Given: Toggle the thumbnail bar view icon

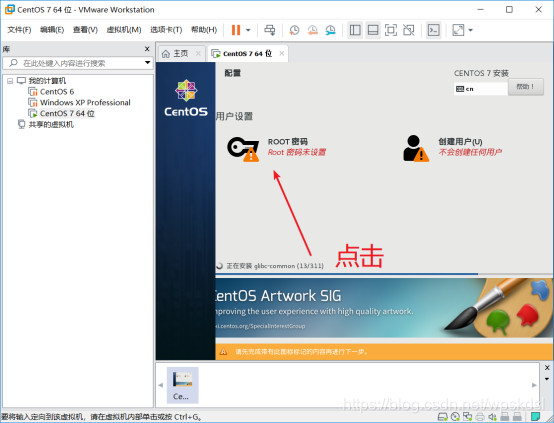Looking at the screenshot, I should (373, 30).
